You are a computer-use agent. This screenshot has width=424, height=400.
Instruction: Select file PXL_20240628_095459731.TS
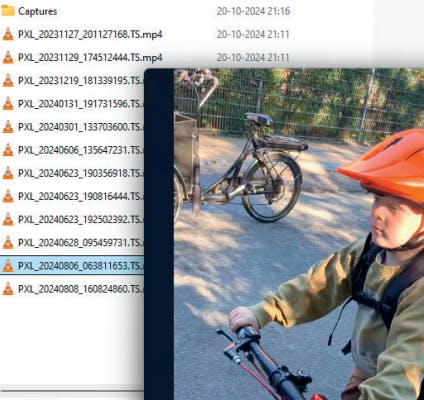(x=81, y=243)
